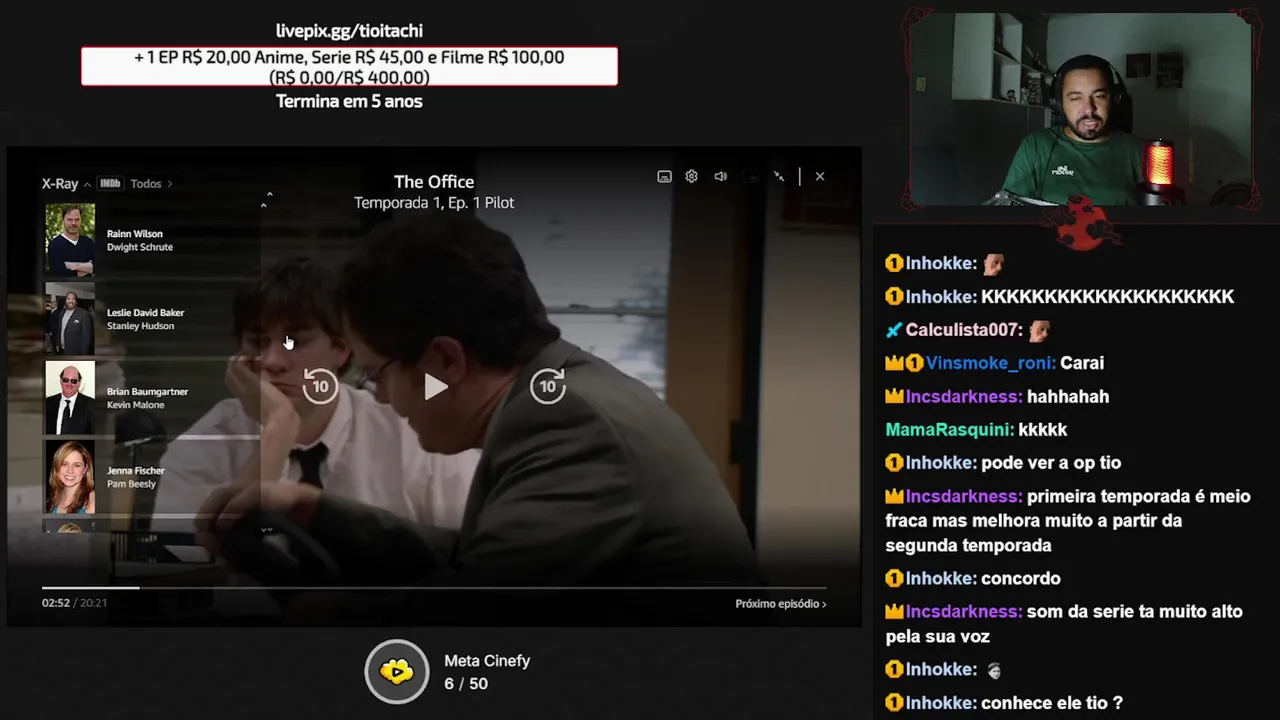Screen dimensions: 1280x720
Task: Click the Pam Beesly character name
Action: pyautogui.click(x=131, y=484)
